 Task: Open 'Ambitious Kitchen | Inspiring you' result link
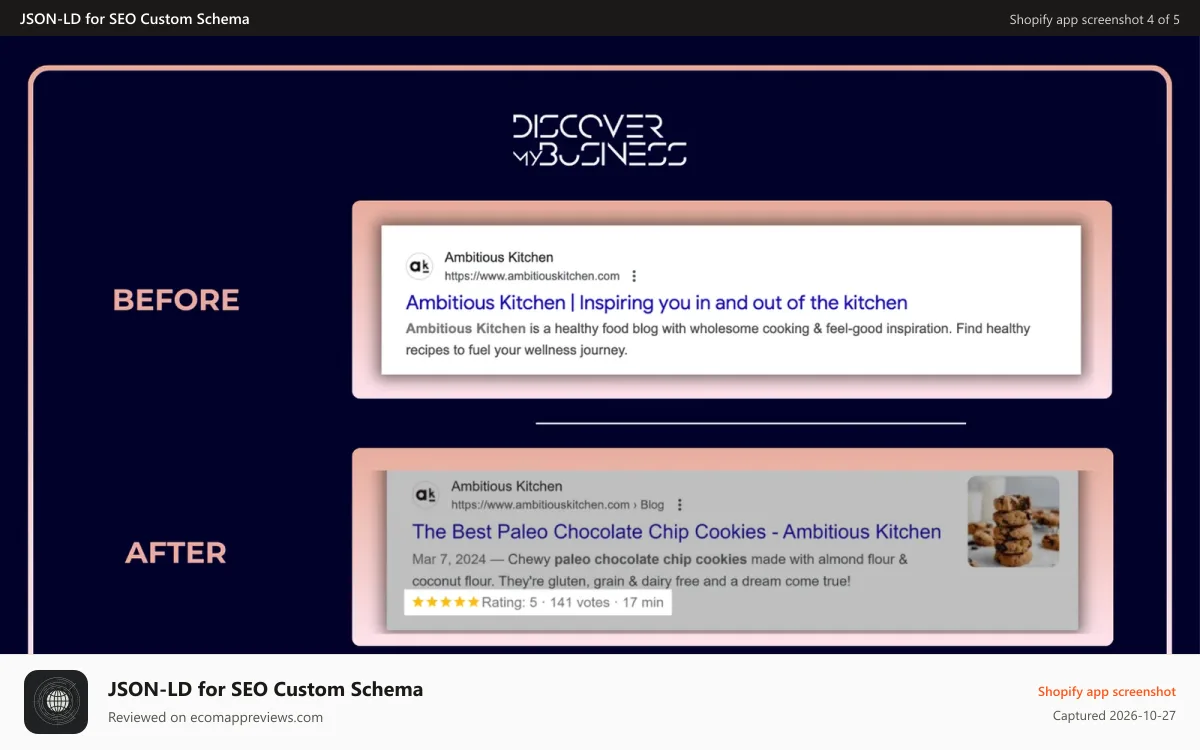coord(656,302)
